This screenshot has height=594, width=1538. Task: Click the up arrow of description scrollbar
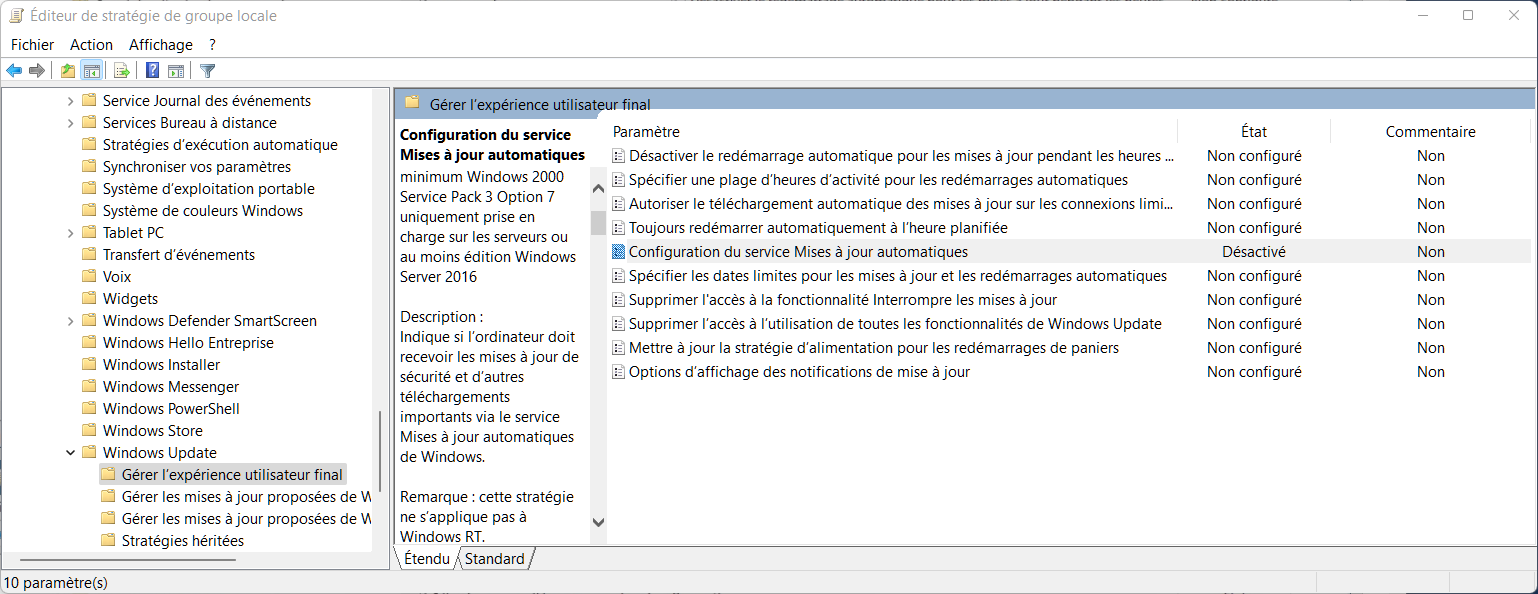(598, 188)
